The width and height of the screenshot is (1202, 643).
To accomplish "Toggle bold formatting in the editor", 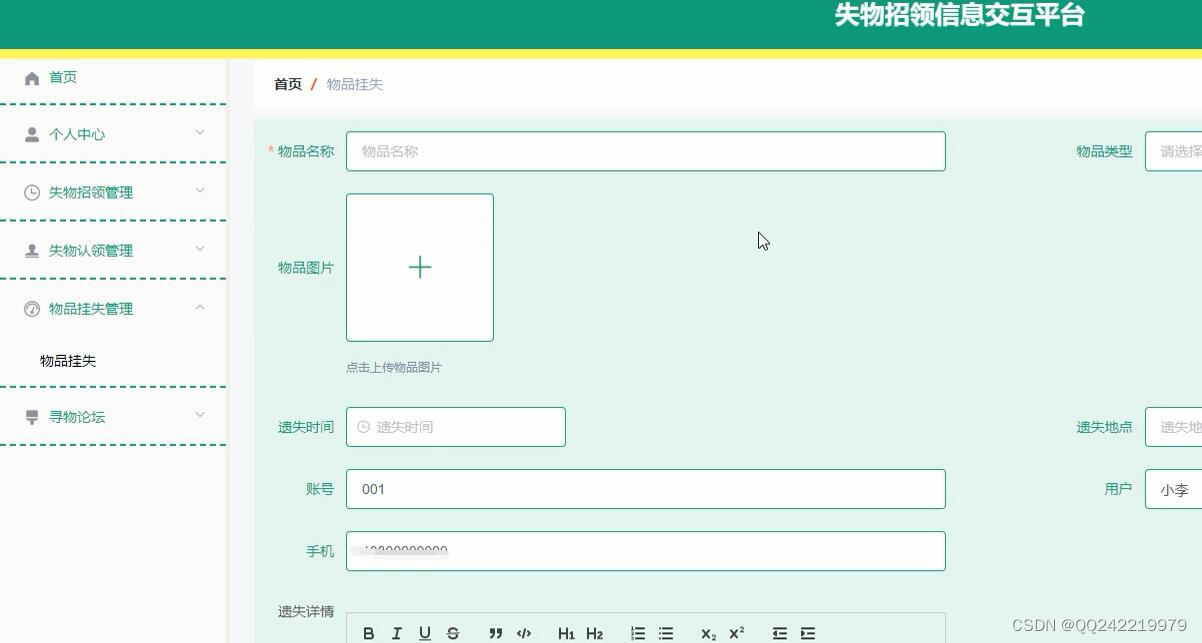I will pyautogui.click(x=369, y=633).
